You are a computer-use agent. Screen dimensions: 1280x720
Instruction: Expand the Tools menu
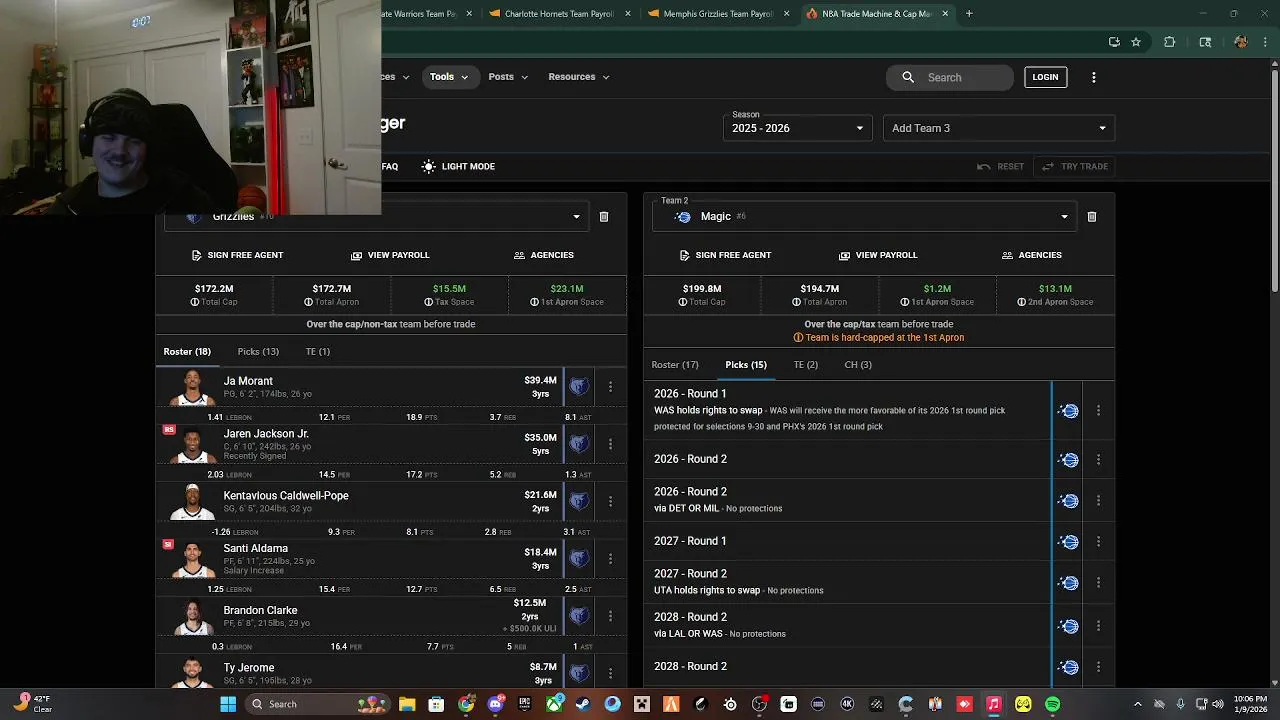point(449,77)
